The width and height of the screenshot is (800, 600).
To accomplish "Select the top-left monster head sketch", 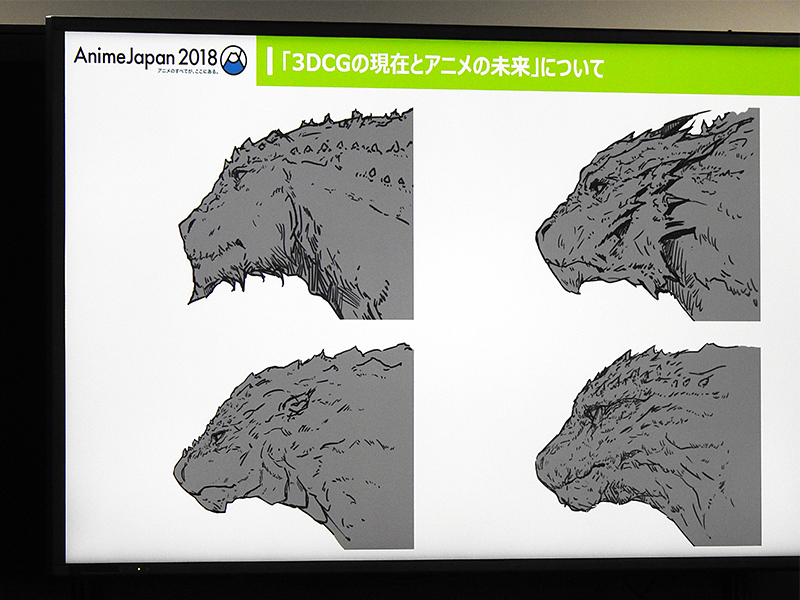I will [x=295, y=214].
